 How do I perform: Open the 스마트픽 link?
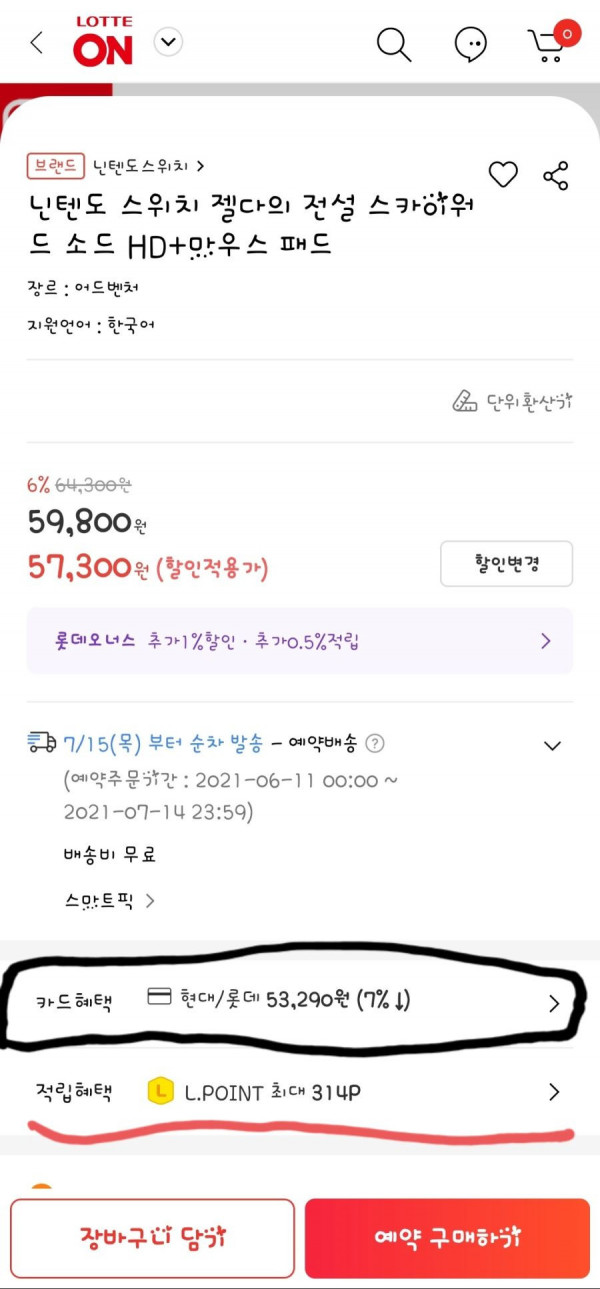pyautogui.click(x=110, y=900)
